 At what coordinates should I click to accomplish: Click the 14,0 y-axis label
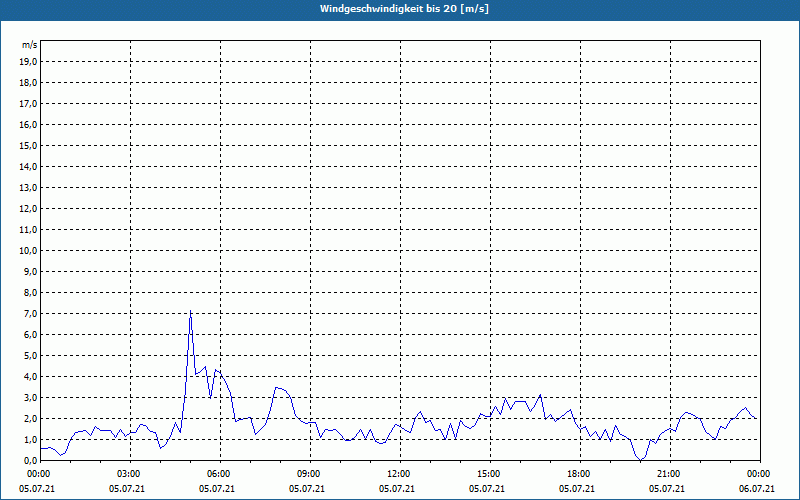[x=29, y=166]
